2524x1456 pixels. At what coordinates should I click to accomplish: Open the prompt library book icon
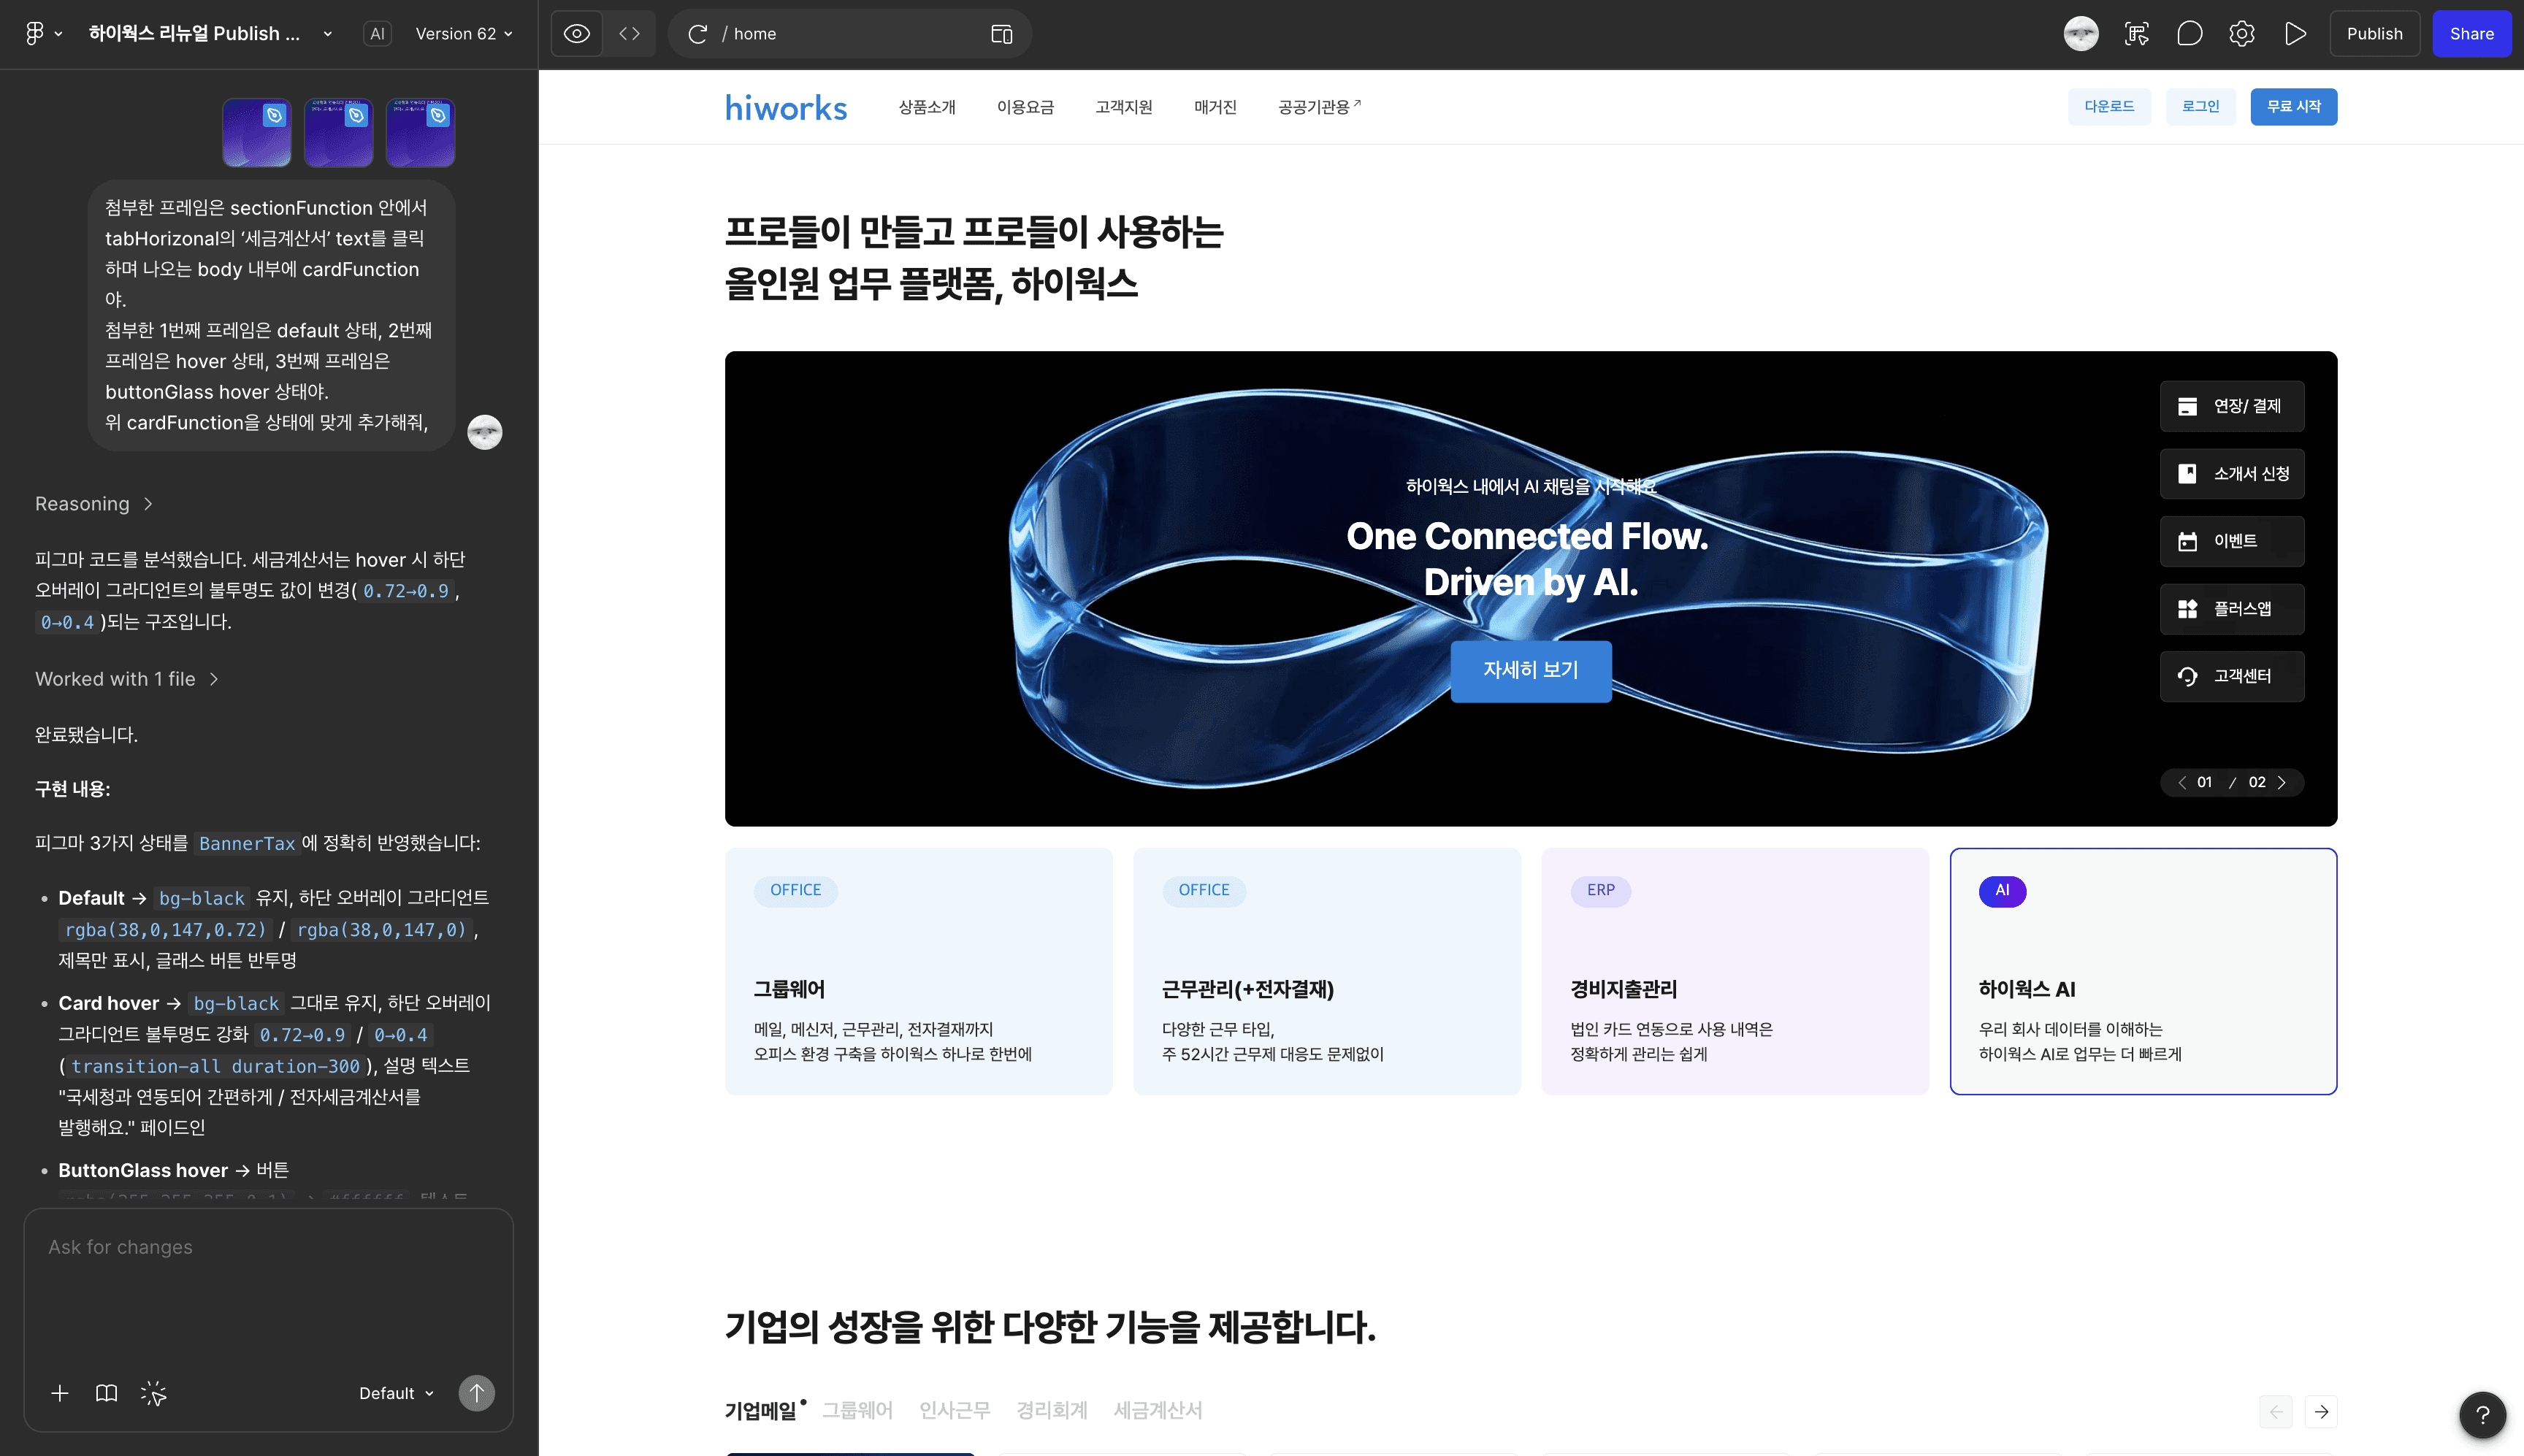click(x=106, y=1393)
